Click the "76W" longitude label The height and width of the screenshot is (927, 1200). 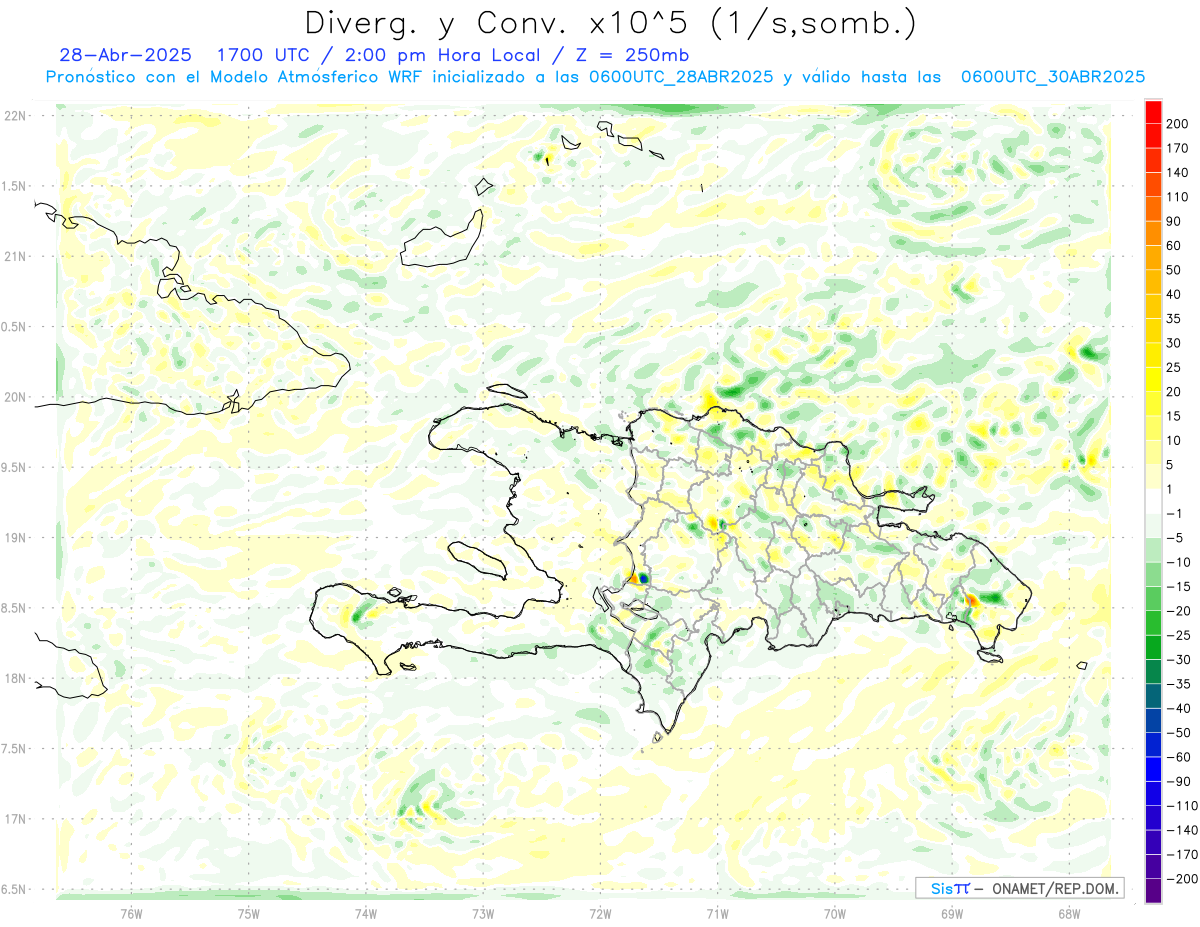[x=131, y=913]
